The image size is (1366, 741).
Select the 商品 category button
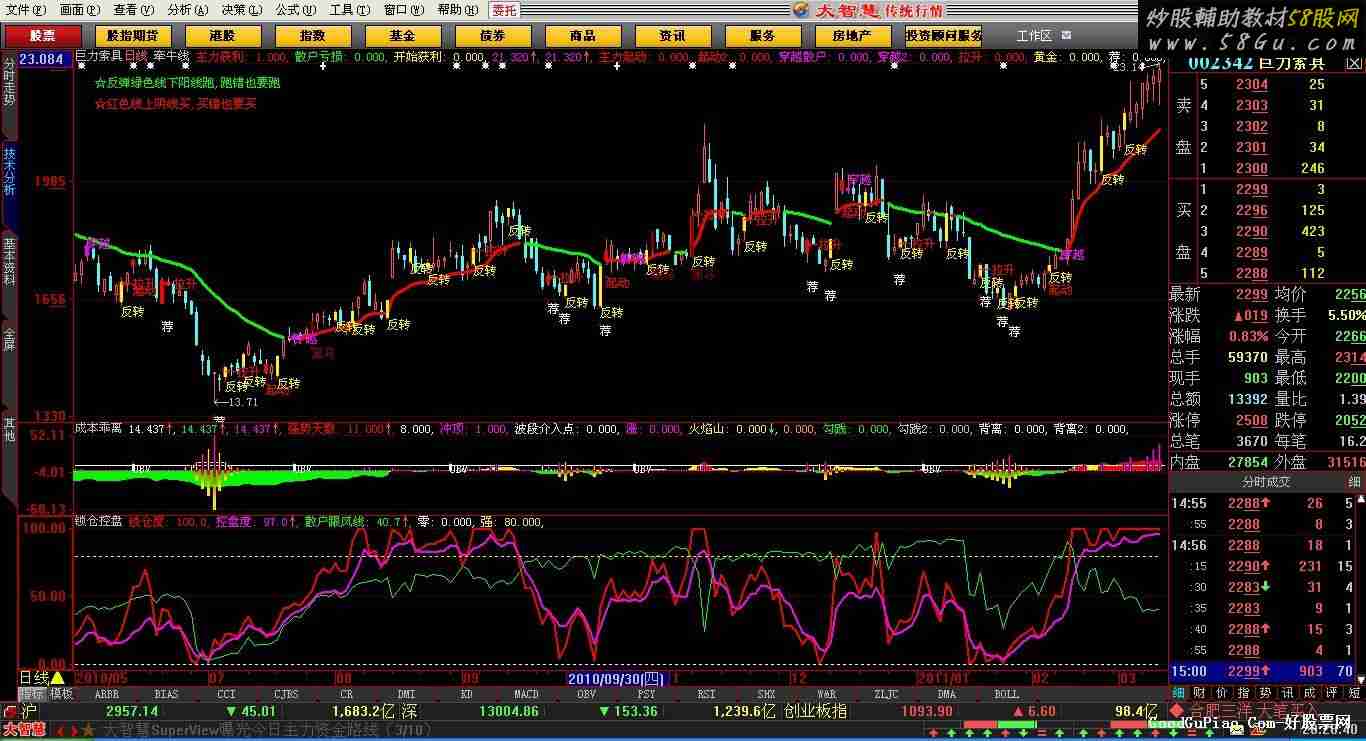582,35
